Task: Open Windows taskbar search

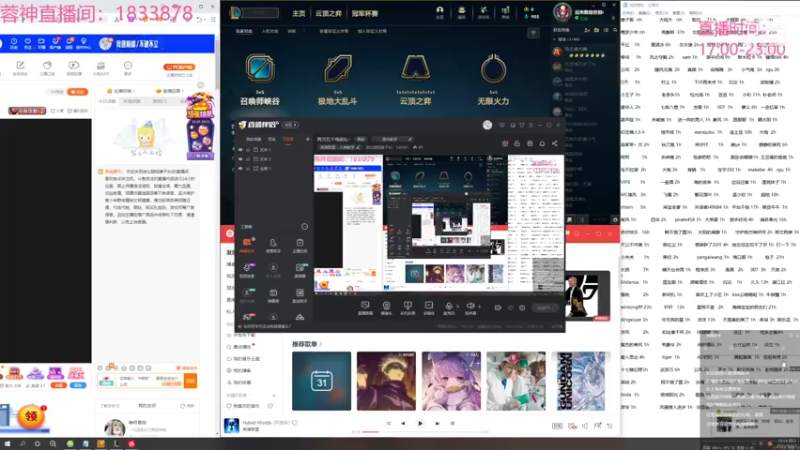Action: click(22, 444)
